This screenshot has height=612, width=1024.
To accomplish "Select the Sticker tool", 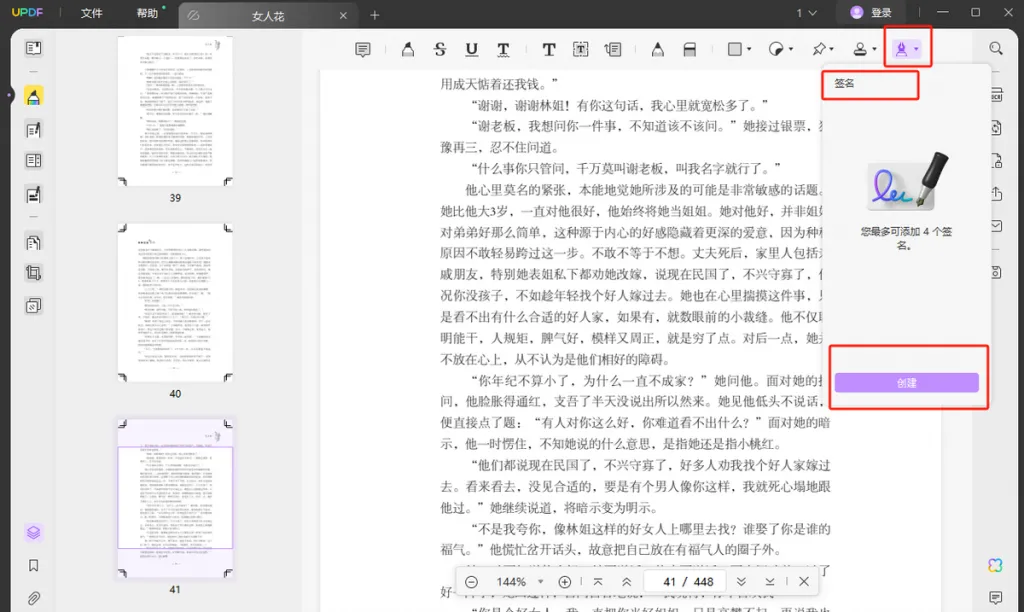I will [776, 49].
